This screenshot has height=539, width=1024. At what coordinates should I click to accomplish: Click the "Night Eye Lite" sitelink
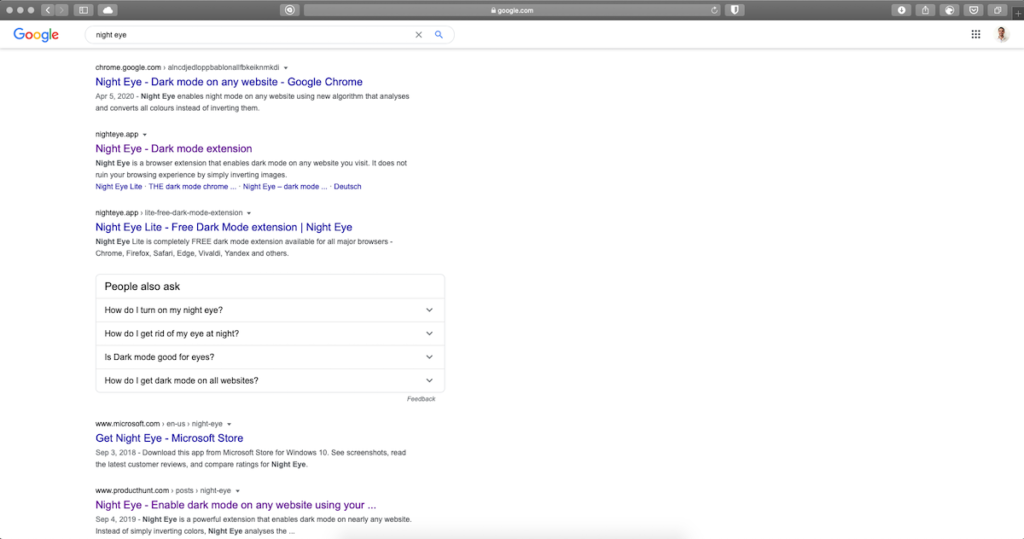(119, 187)
